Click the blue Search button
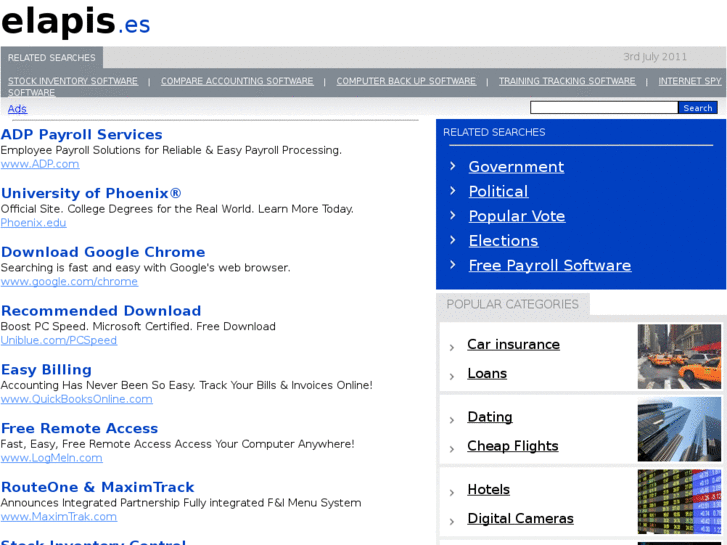This screenshot has height=545, width=727. (698, 108)
